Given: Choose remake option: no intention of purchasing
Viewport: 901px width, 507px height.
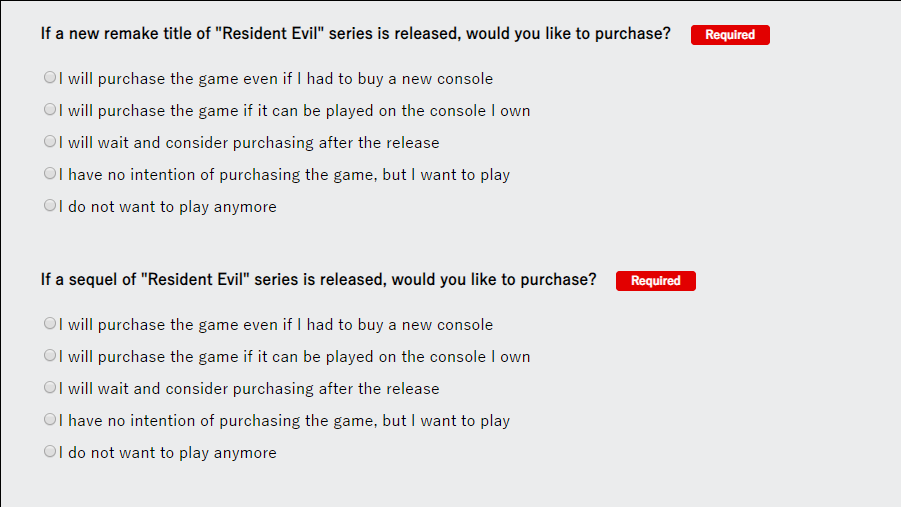Looking at the screenshot, I should [x=50, y=173].
